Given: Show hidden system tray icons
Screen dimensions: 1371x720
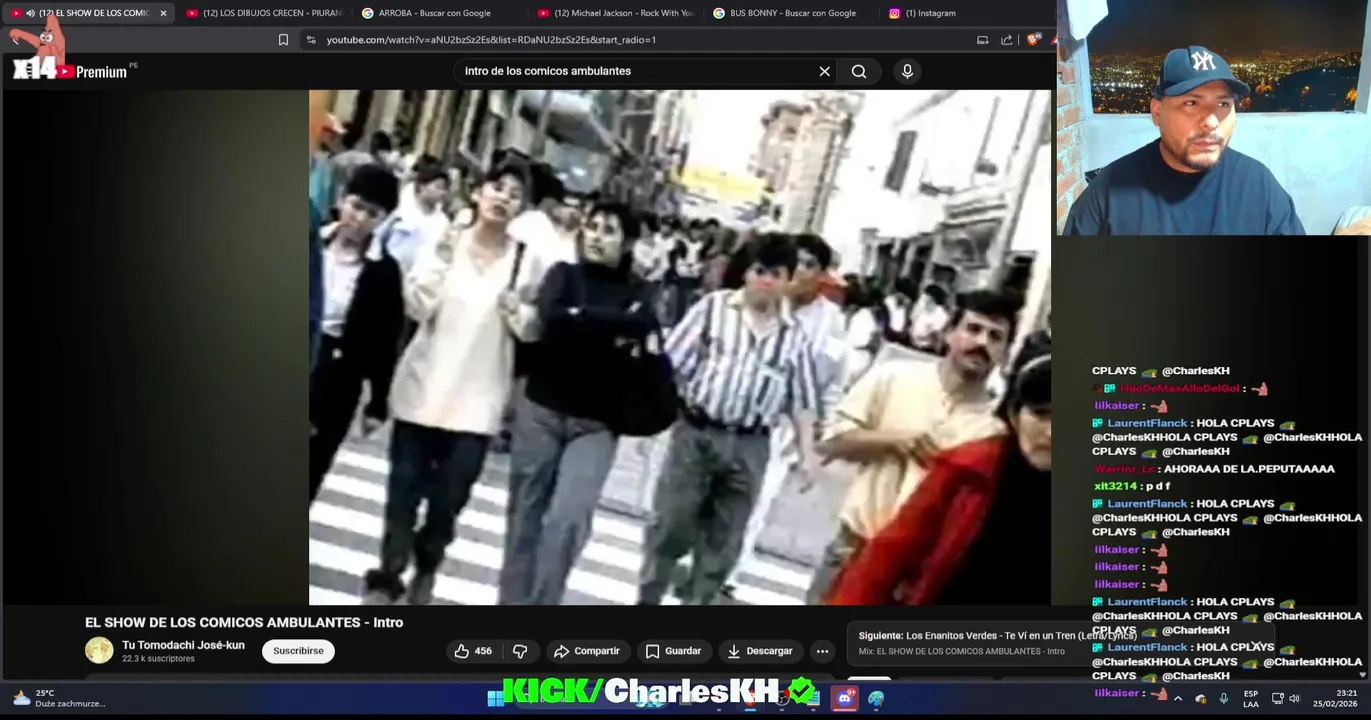Looking at the screenshot, I should (1178, 698).
